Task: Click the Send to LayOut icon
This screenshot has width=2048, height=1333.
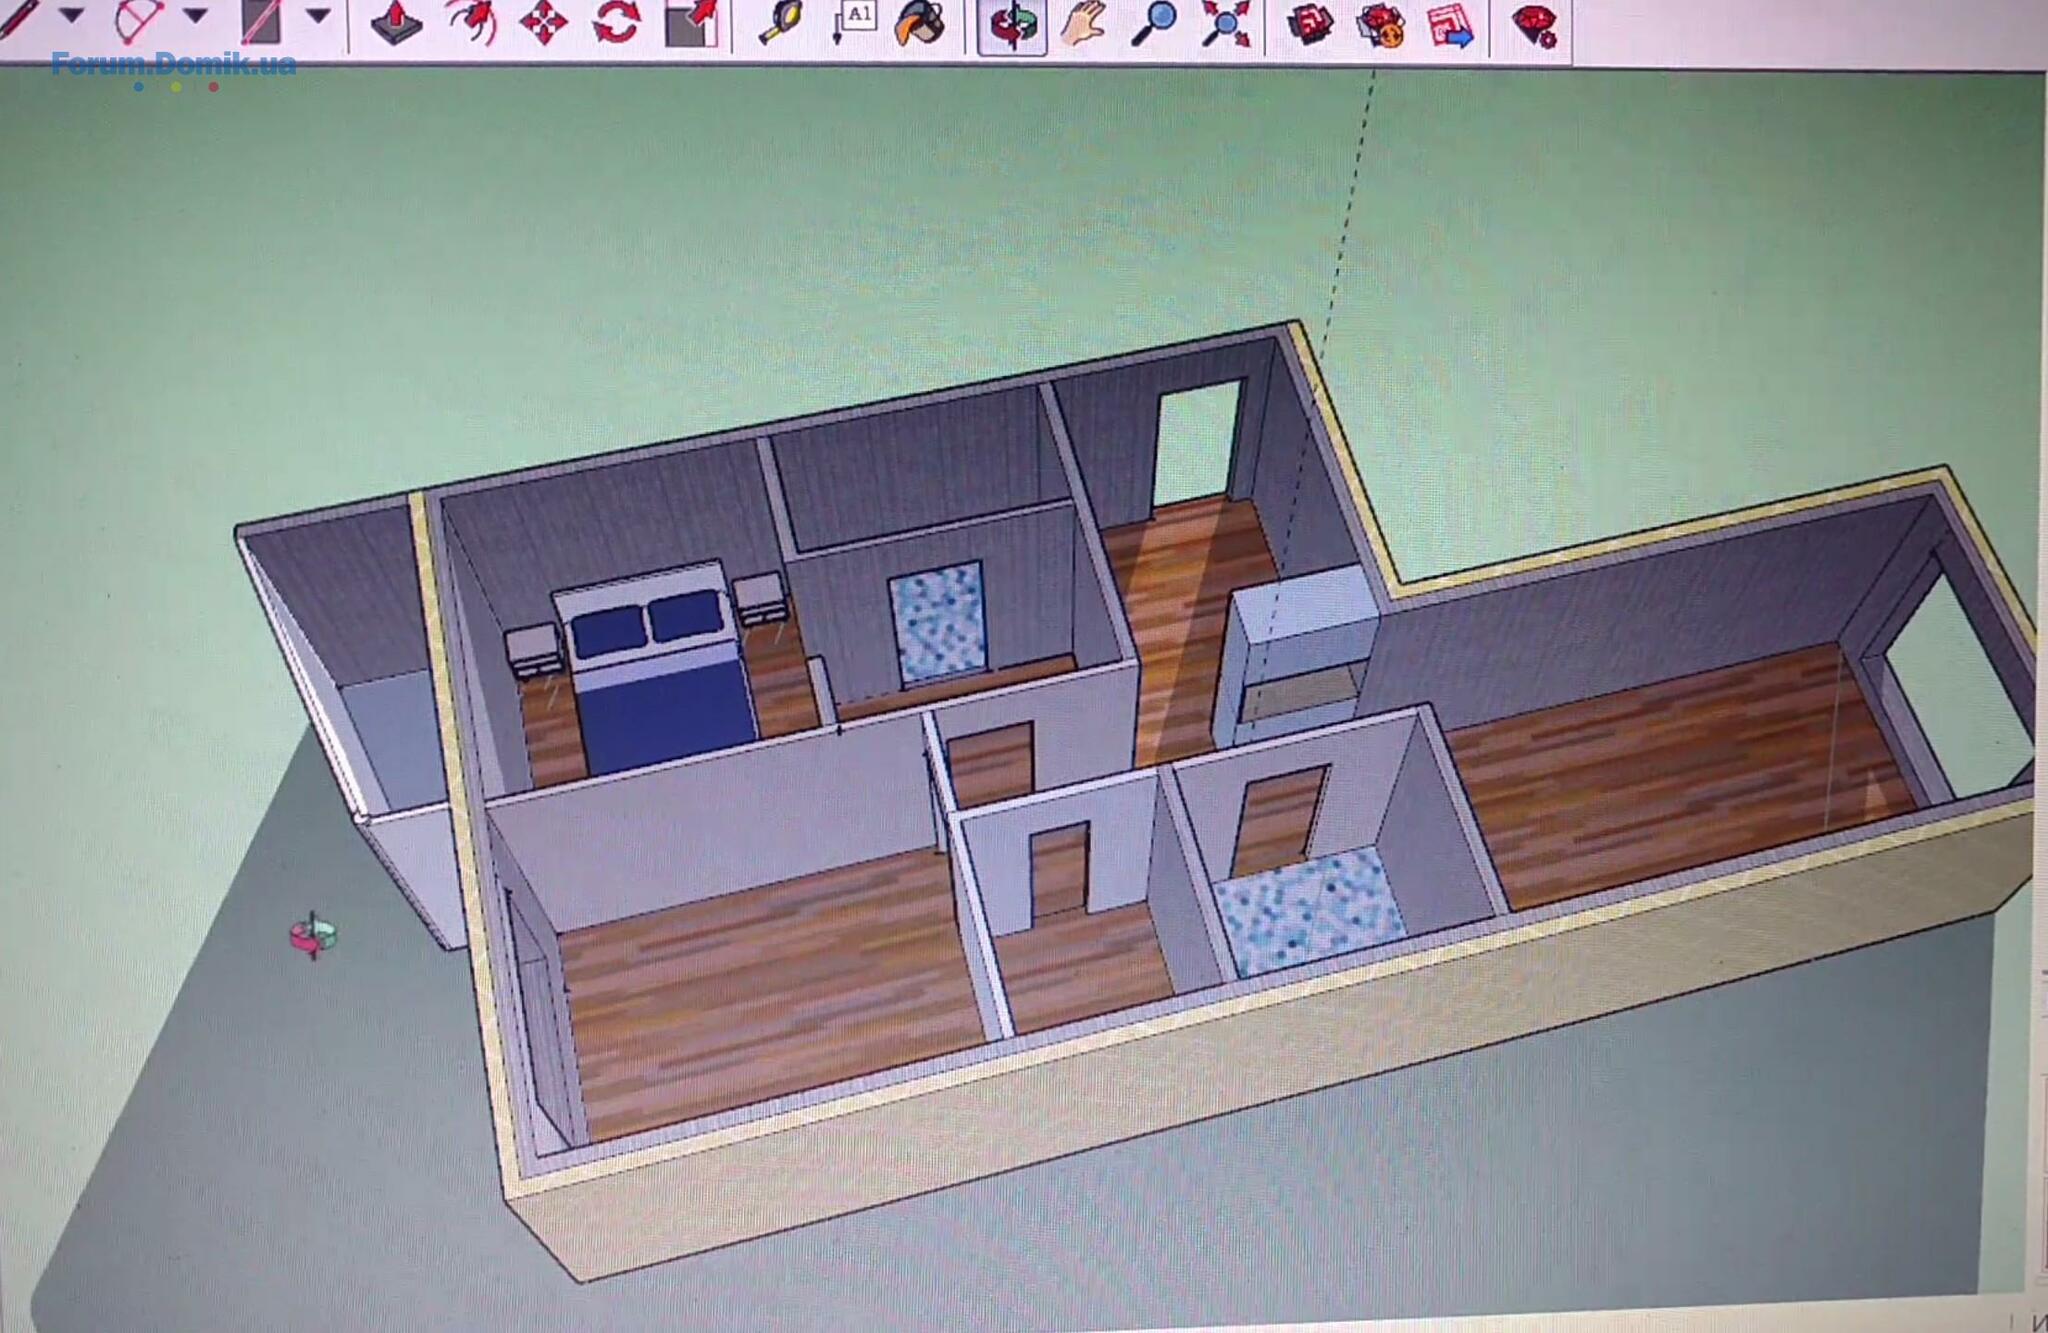Action: point(1451,26)
